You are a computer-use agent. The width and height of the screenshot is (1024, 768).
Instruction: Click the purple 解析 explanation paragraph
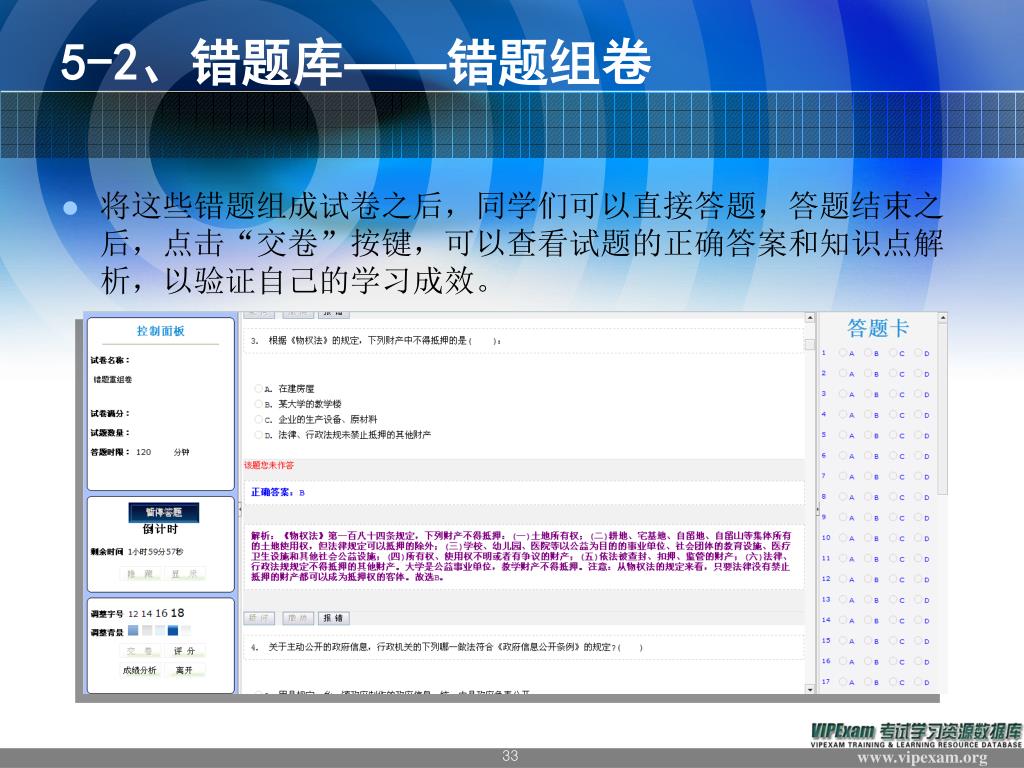coord(521,556)
